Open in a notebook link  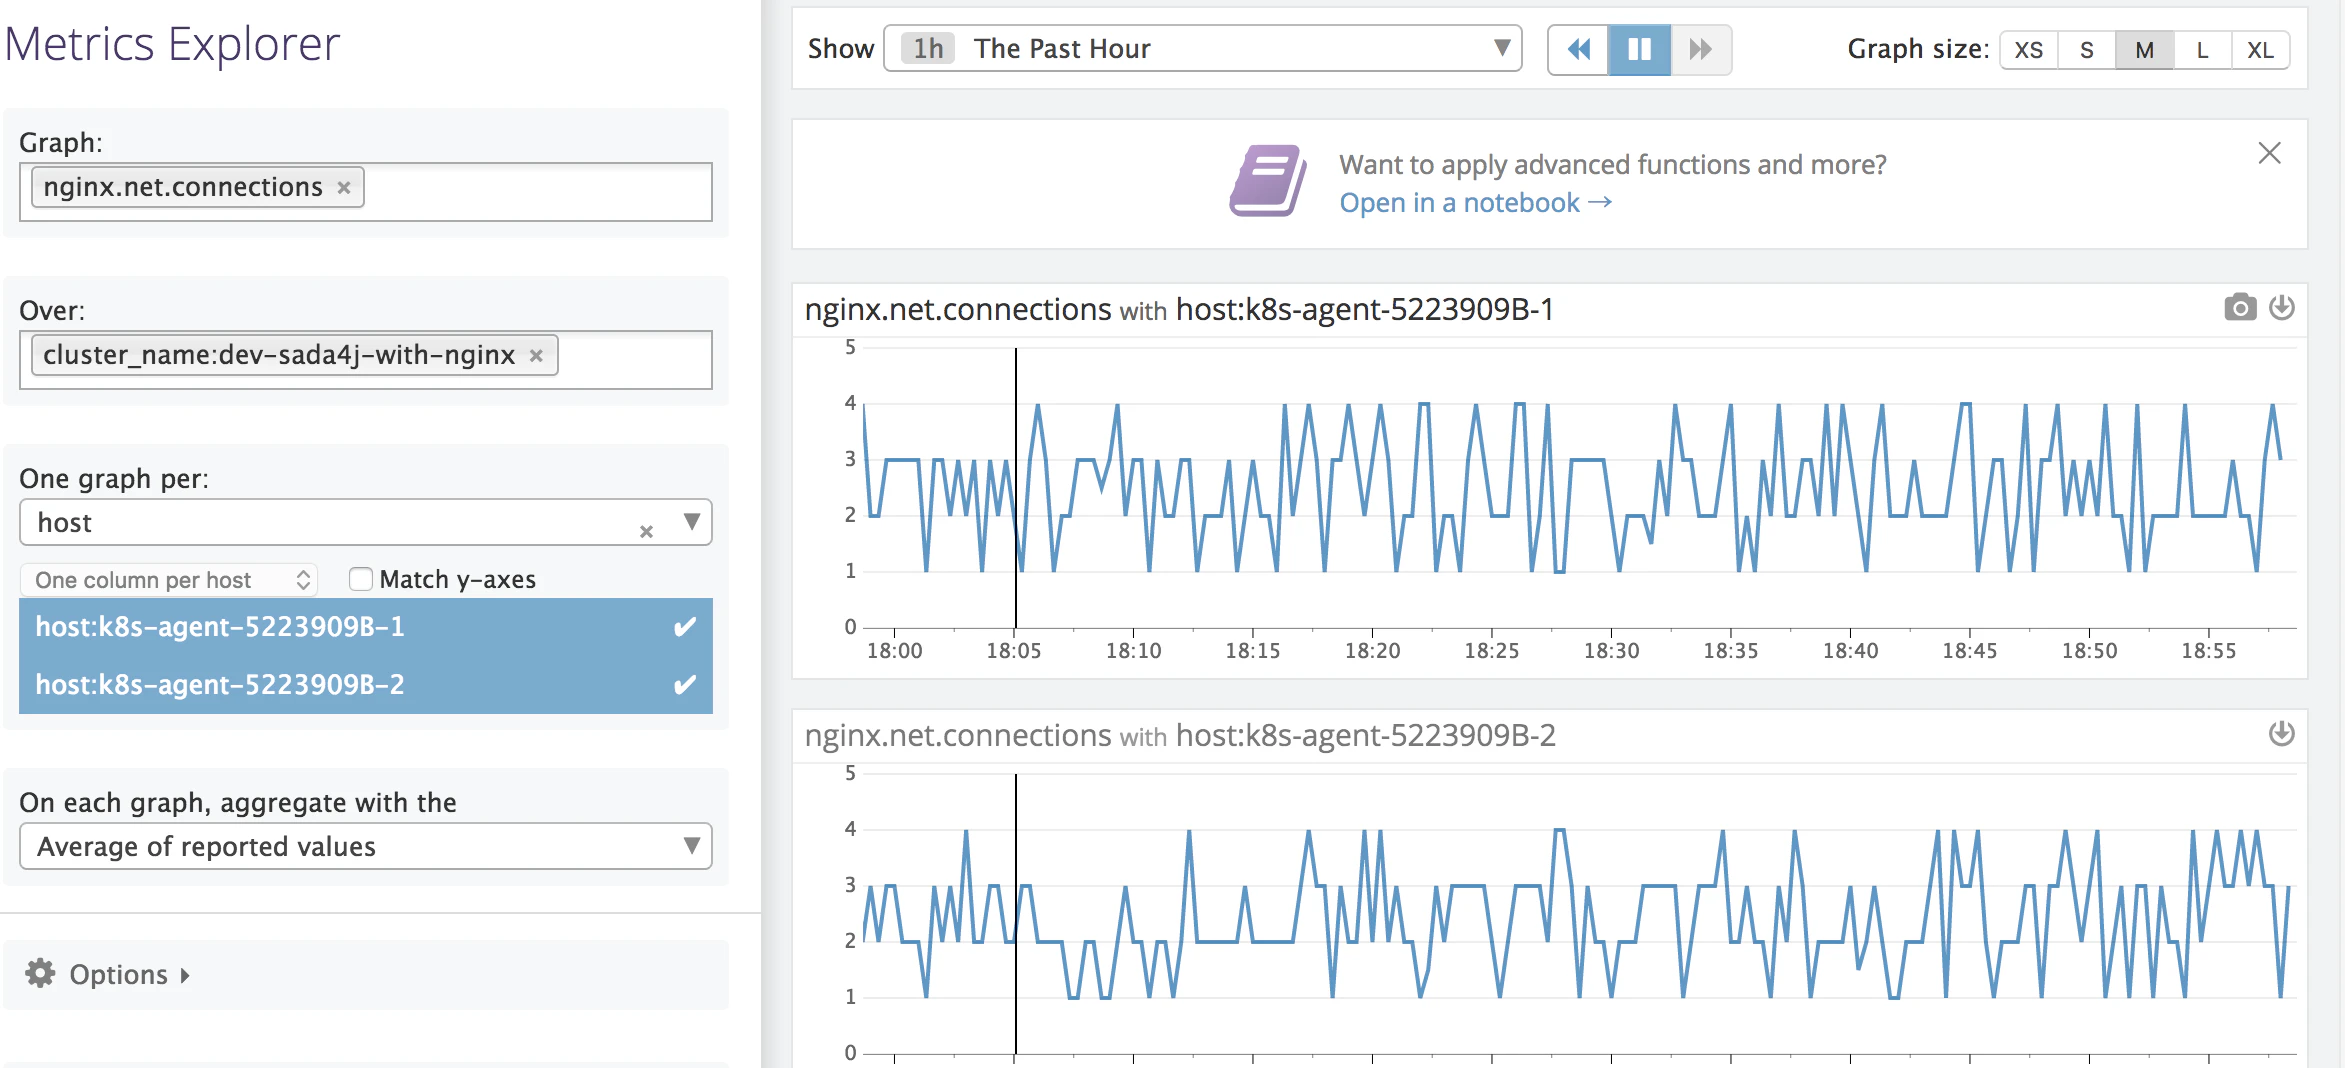1476,203
